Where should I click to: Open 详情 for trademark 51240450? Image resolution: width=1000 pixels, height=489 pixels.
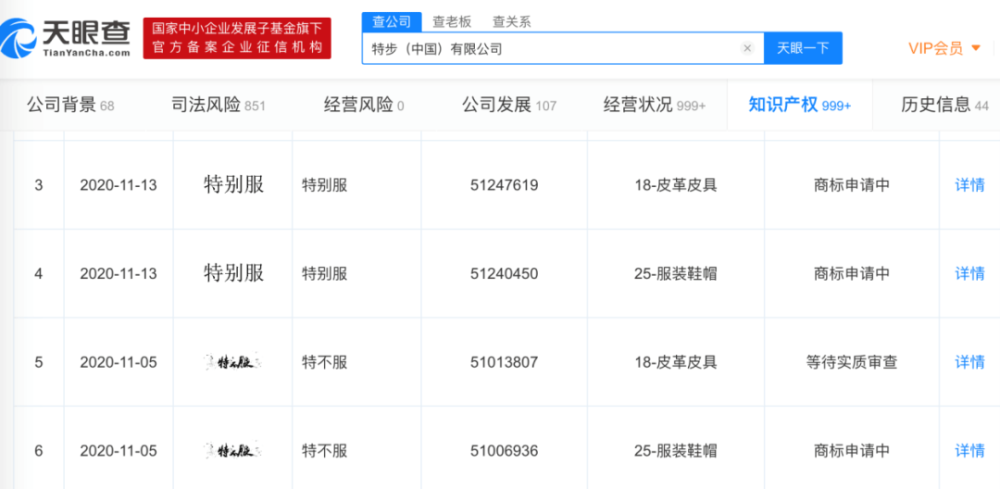click(969, 274)
